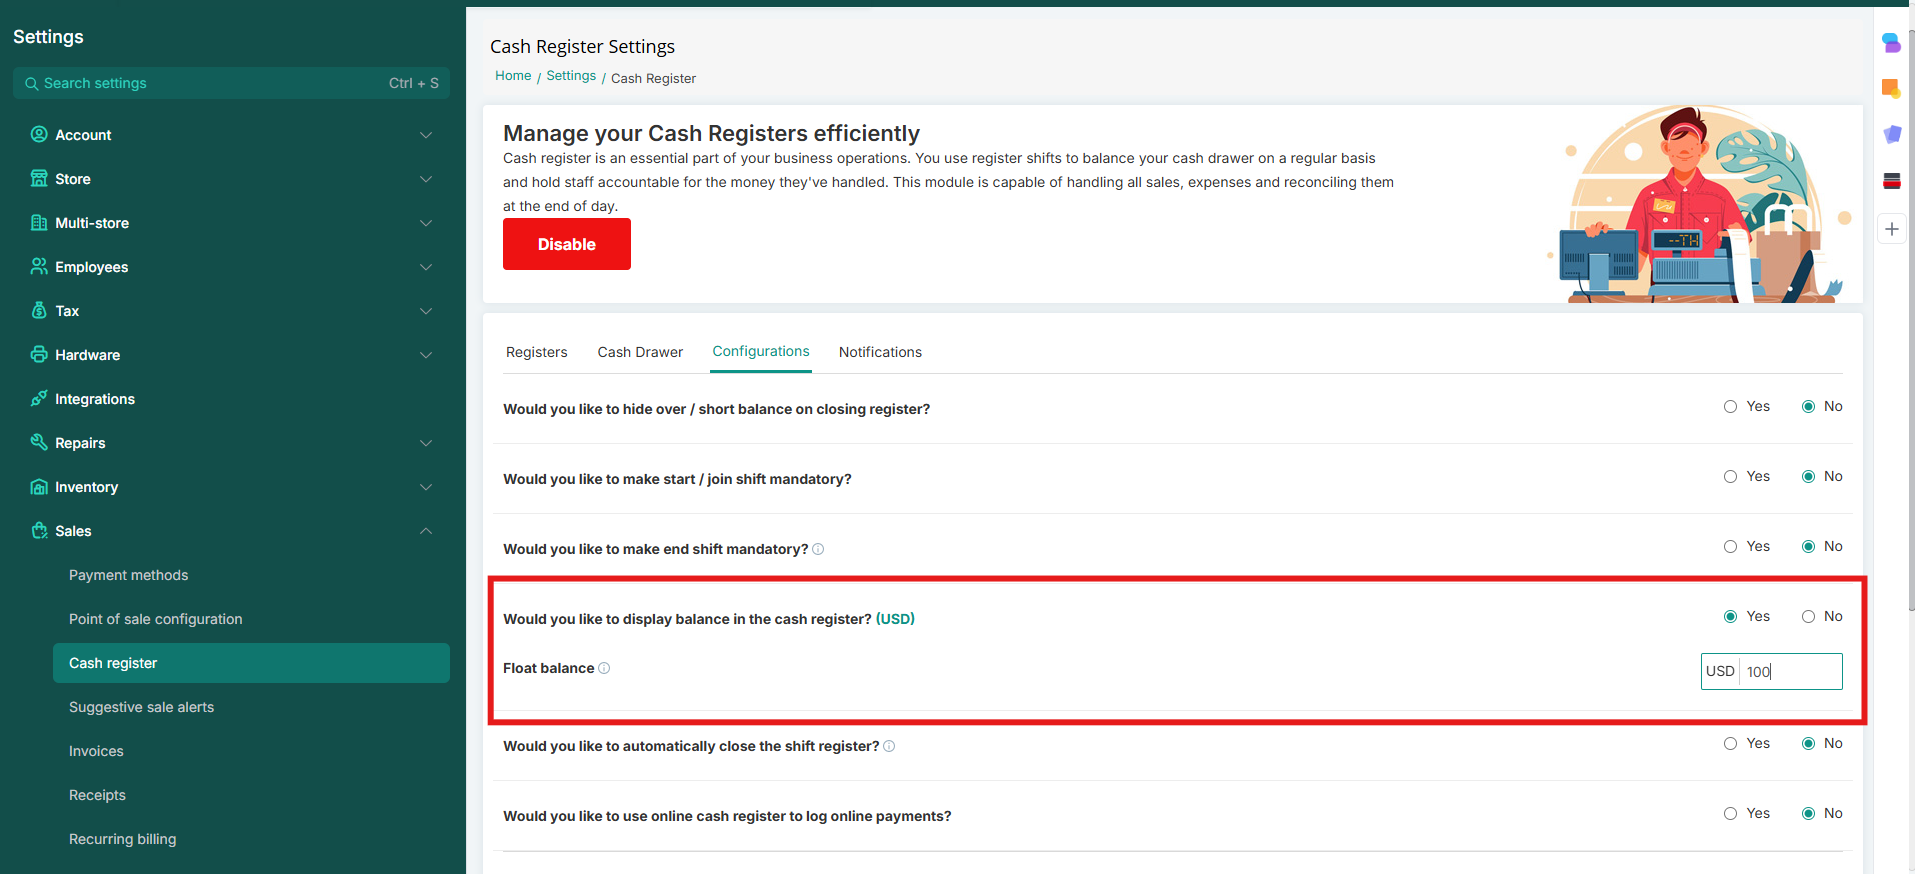This screenshot has width=1915, height=874.
Task: Click the Repairs wrench icon
Action: tap(39, 442)
